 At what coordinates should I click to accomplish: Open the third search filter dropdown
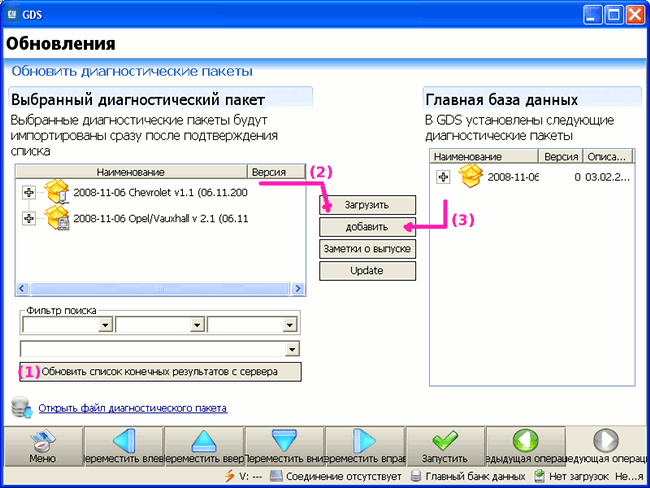[x=289, y=325]
